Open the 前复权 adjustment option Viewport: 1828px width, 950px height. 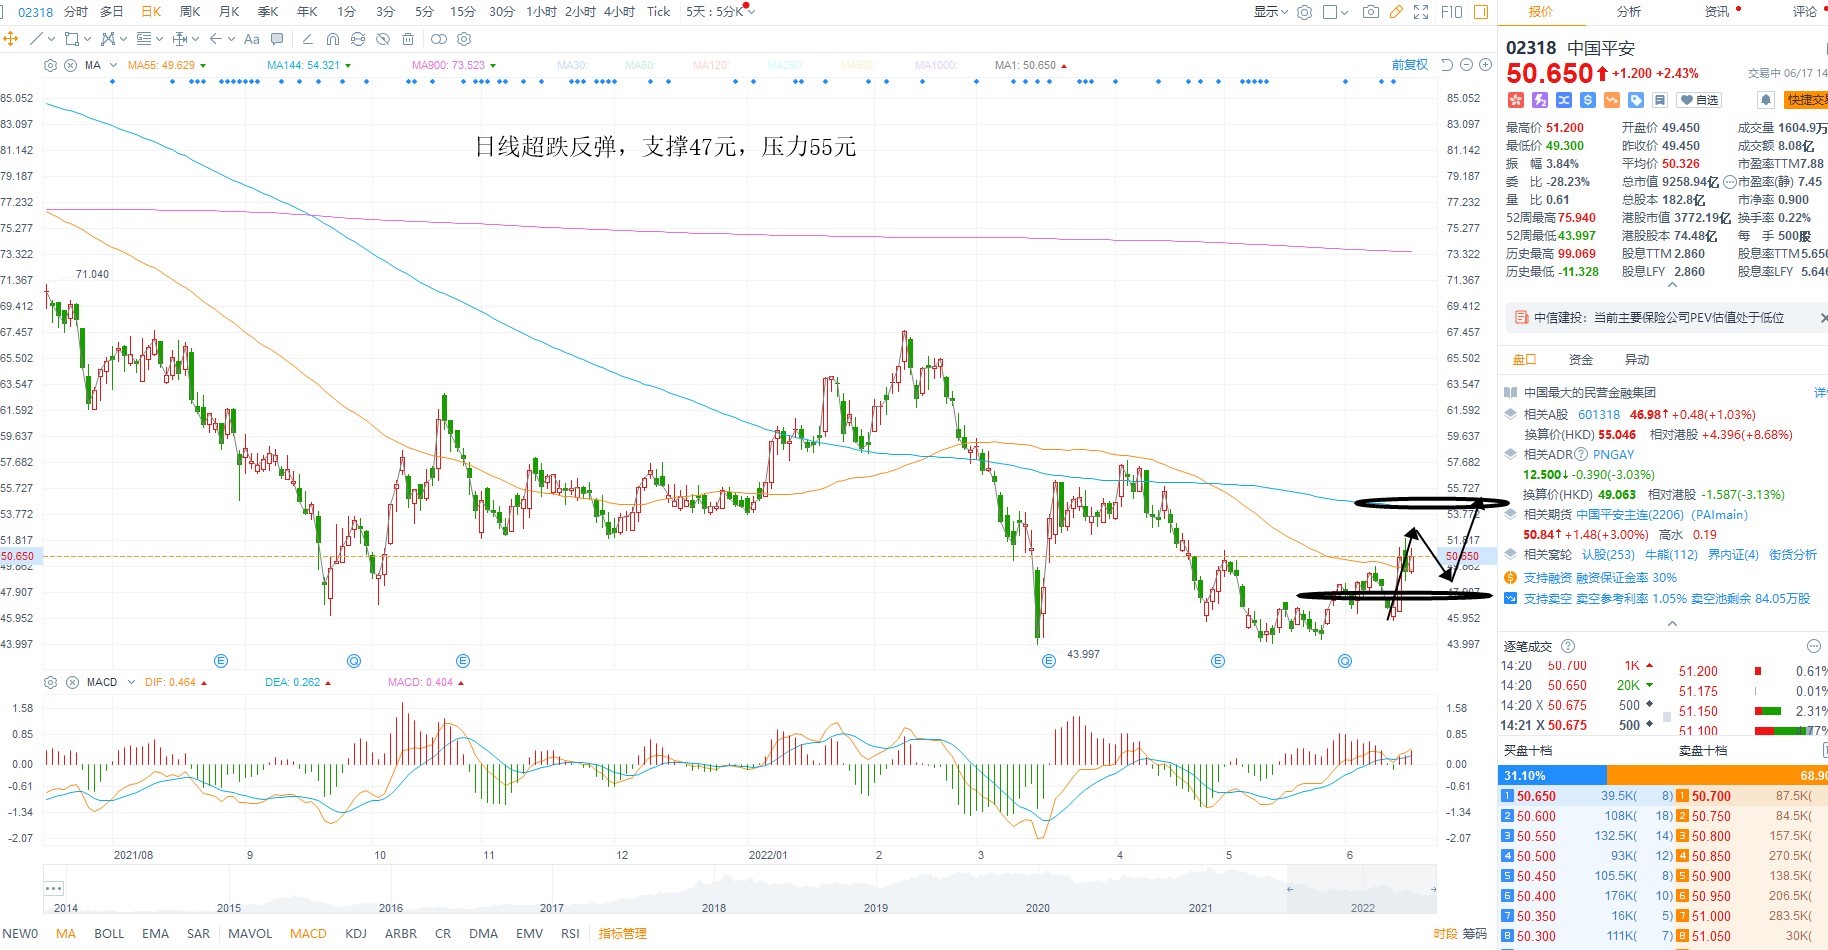(x=1410, y=65)
